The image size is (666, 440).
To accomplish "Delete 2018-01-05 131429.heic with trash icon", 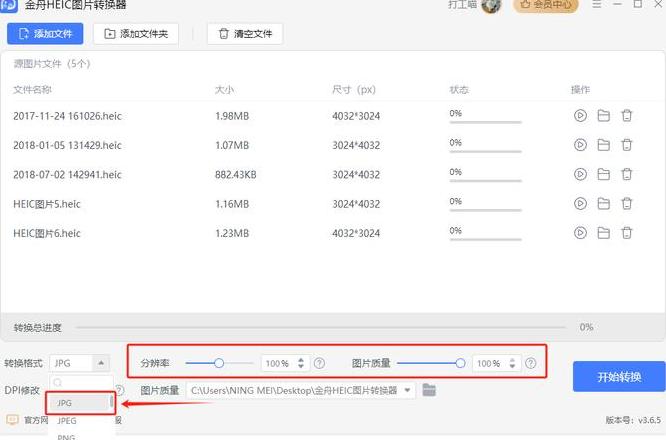I will tap(627, 145).
